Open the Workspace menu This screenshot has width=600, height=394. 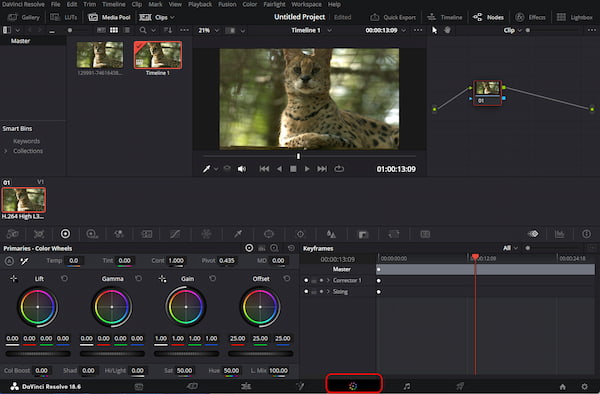(x=307, y=4)
